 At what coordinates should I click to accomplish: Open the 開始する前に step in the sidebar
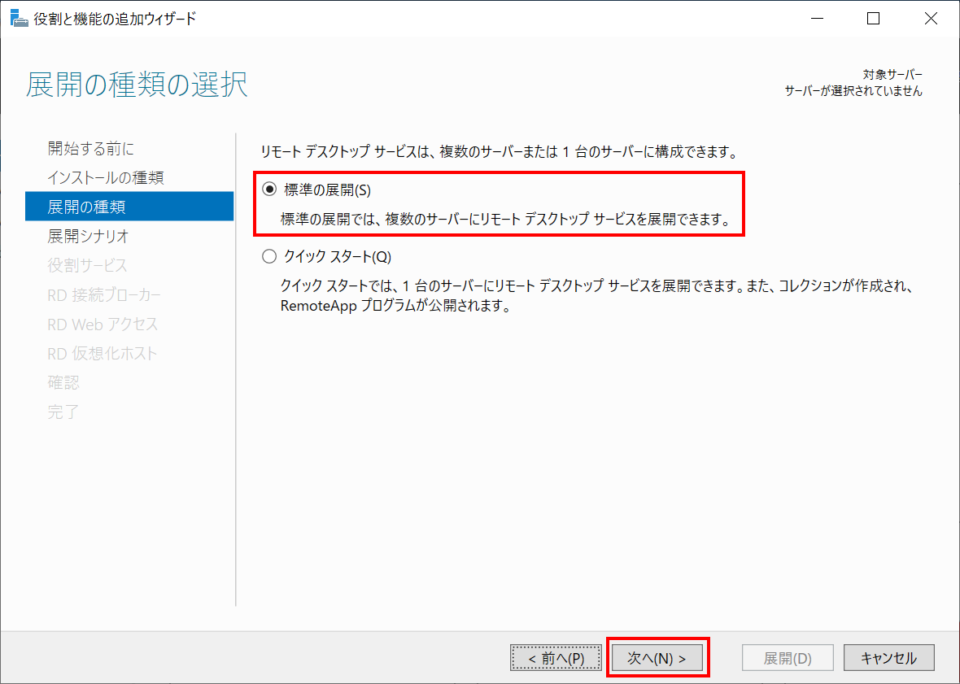pyautogui.click(x=91, y=148)
